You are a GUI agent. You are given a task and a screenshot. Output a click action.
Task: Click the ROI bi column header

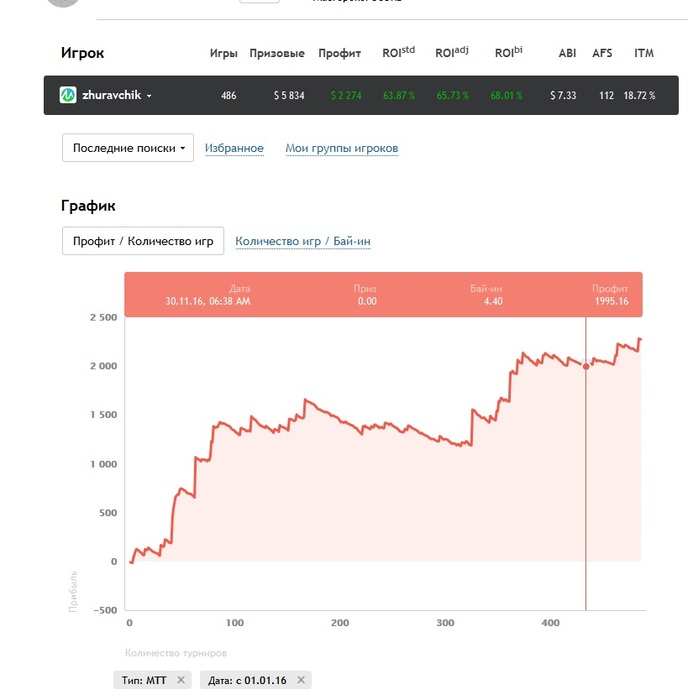coord(508,52)
